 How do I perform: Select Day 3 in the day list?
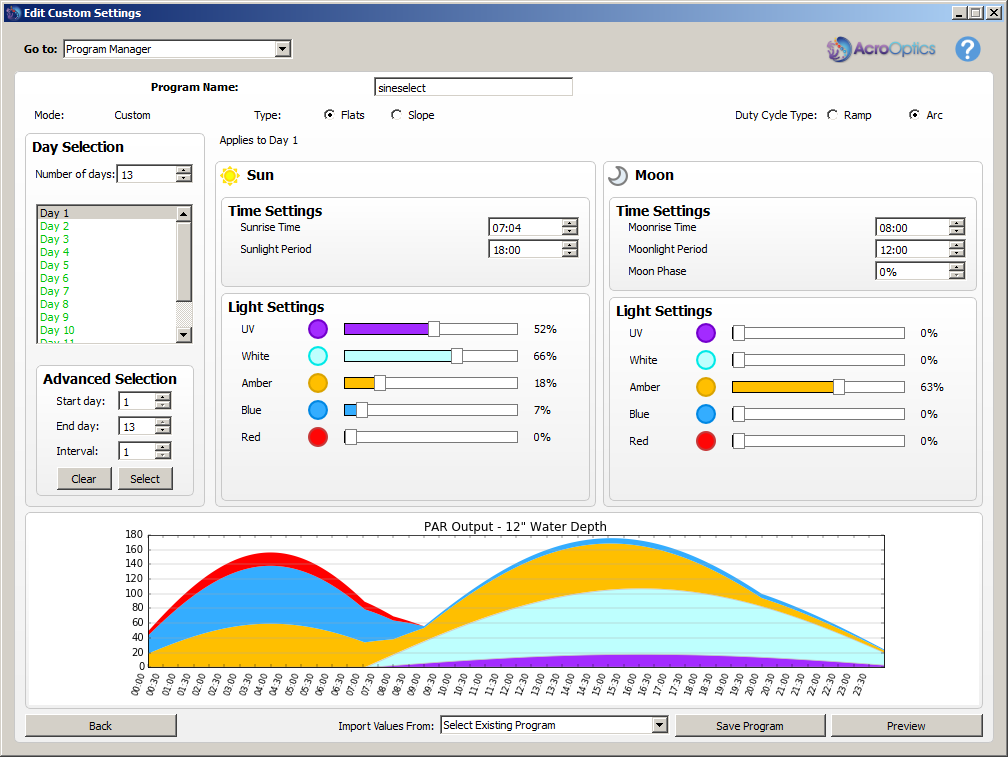click(107, 239)
